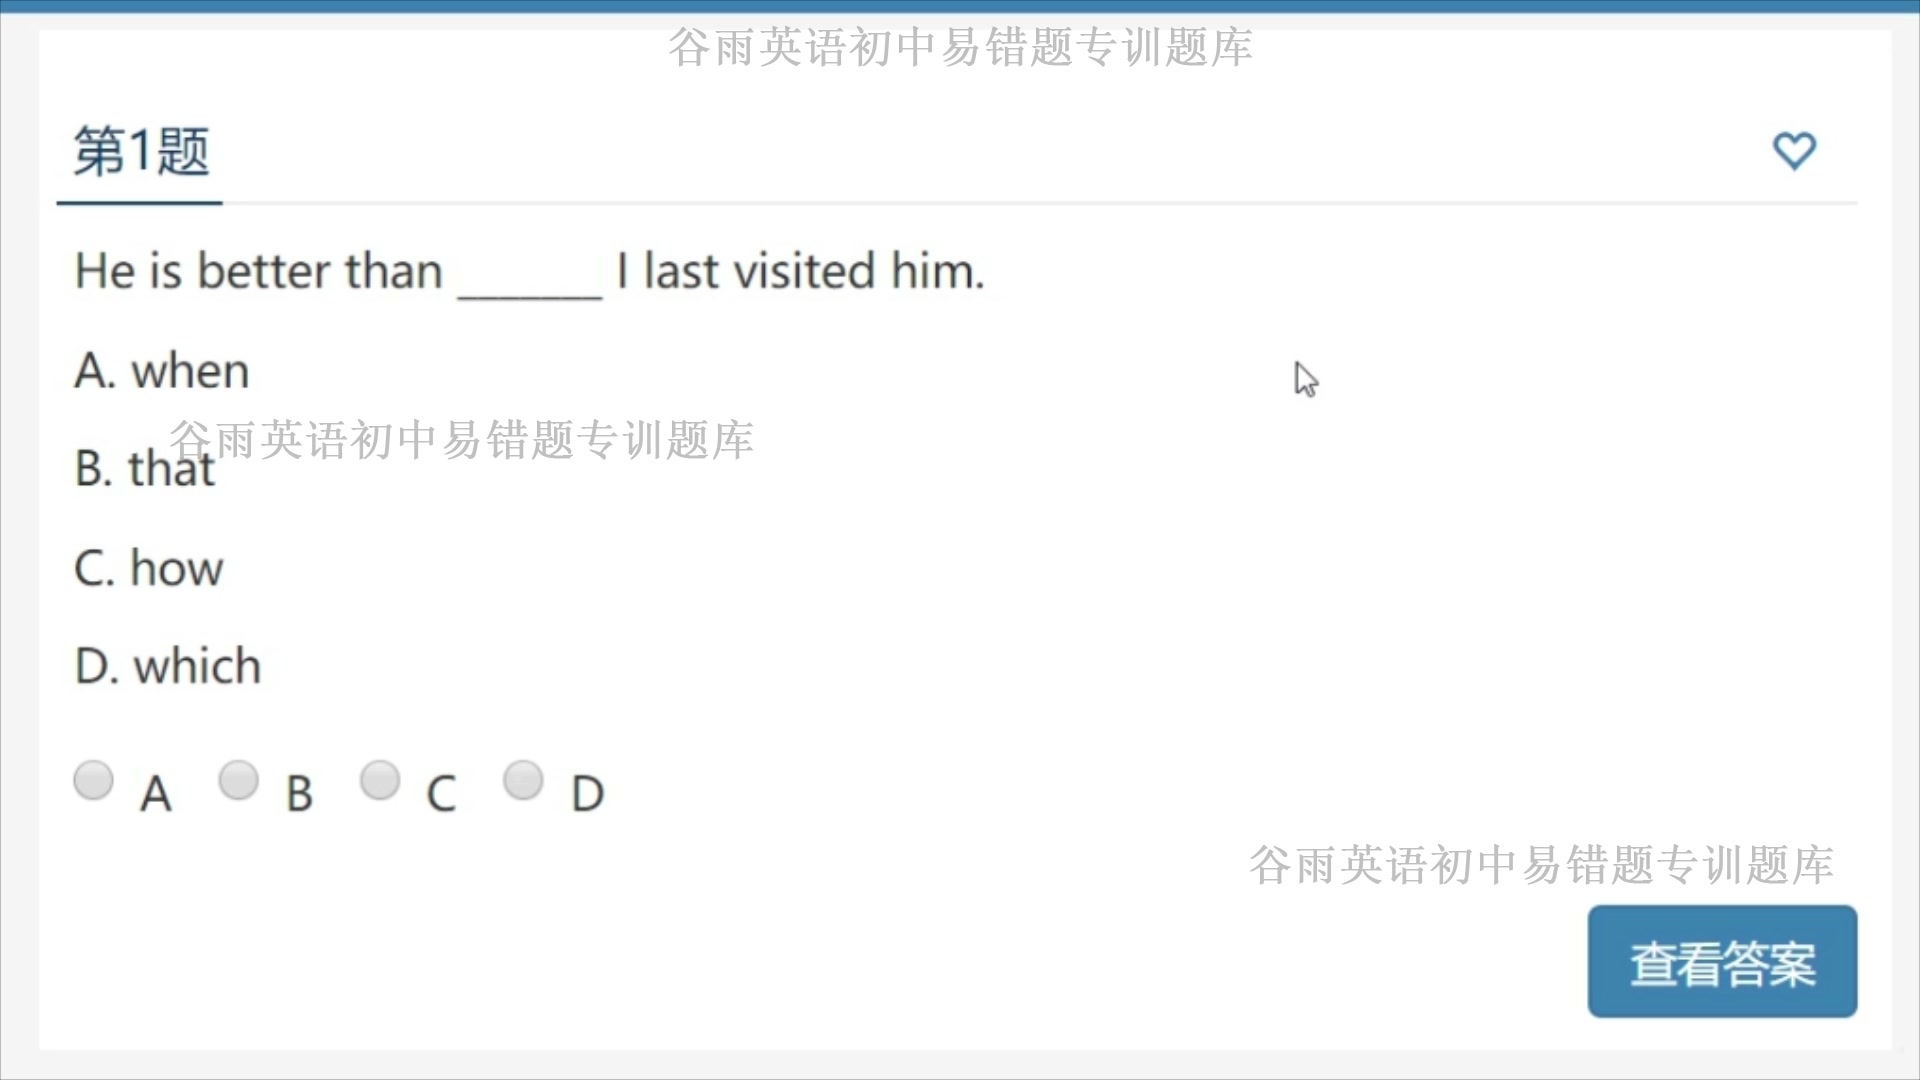Image resolution: width=1920 pixels, height=1080 pixels.
Task: Select radio button B
Action: coord(239,779)
